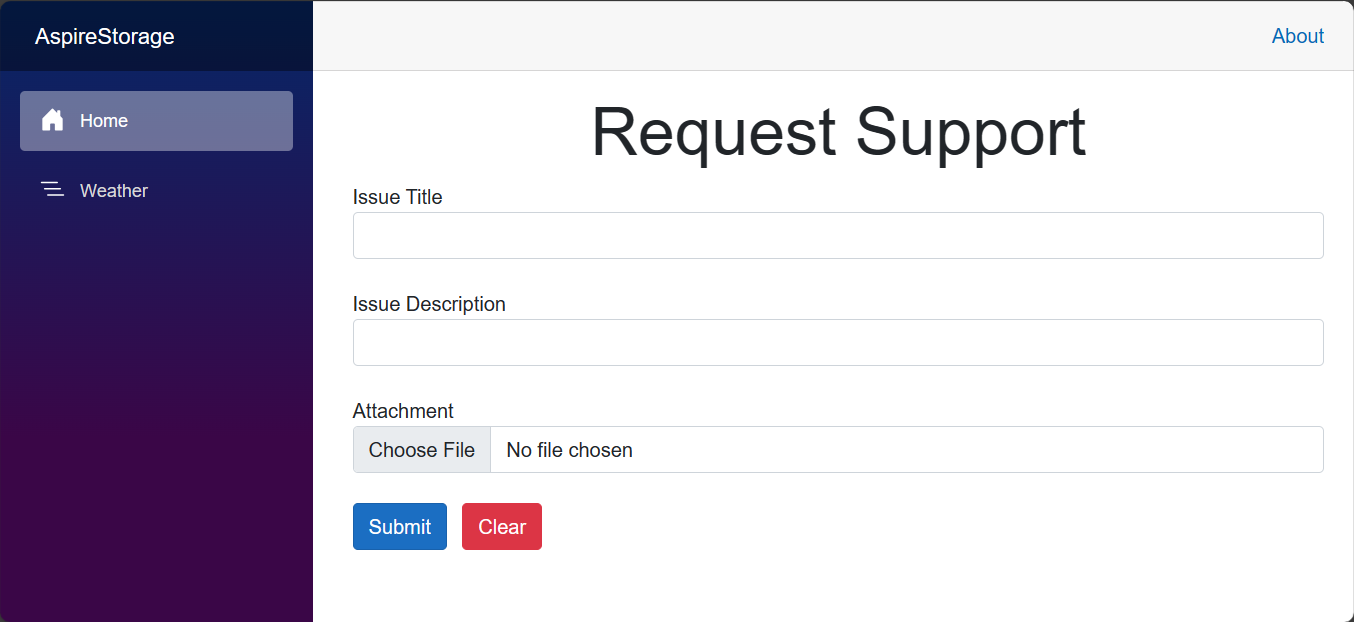Submit the support request form
The image size is (1354, 622).
coord(399,527)
